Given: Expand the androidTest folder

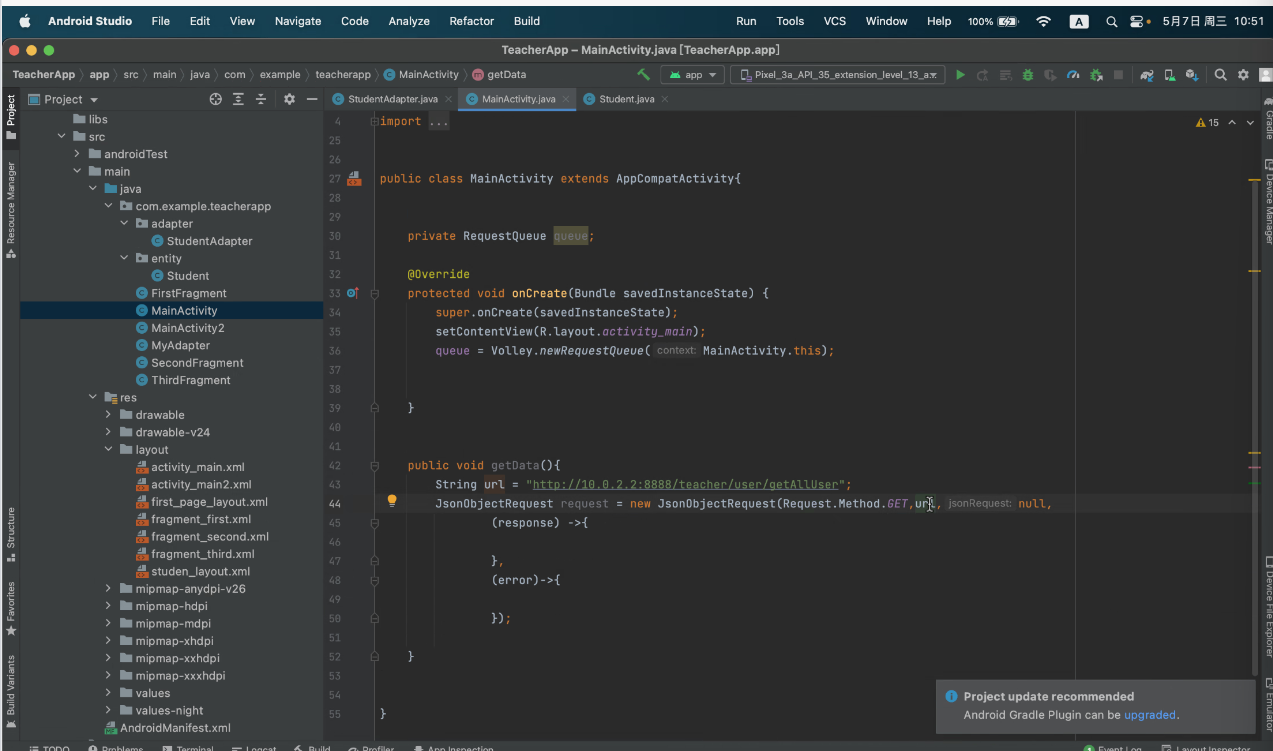Looking at the screenshot, I should (x=78, y=154).
